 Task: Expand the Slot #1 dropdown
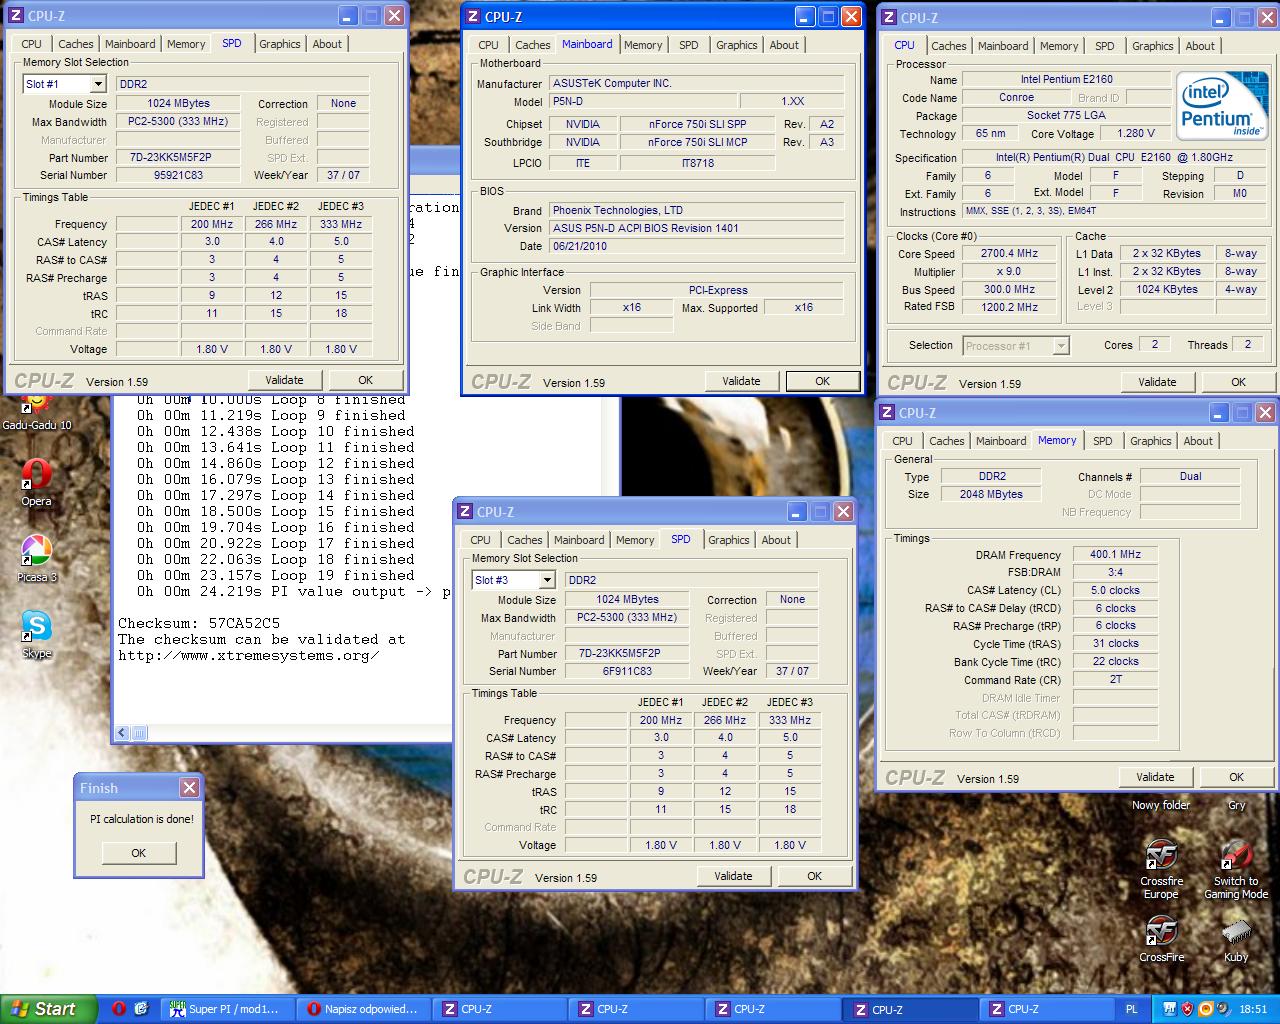(x=97, y=85)
